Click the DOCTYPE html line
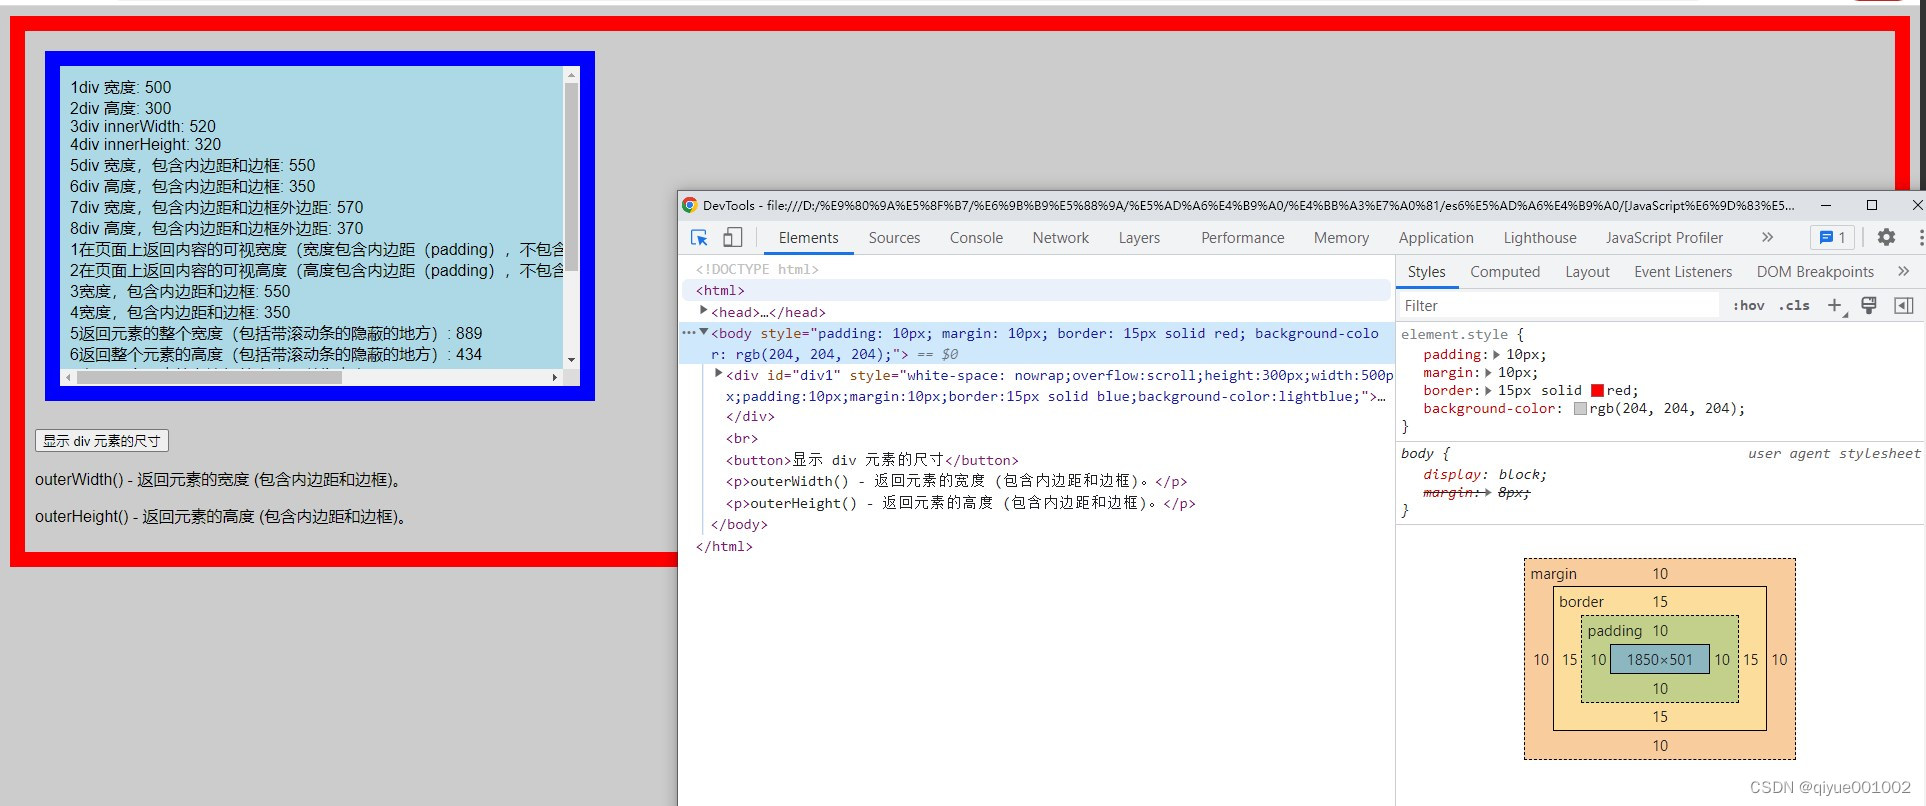Viewport: 1926px width, 806px height. [757, 269]
